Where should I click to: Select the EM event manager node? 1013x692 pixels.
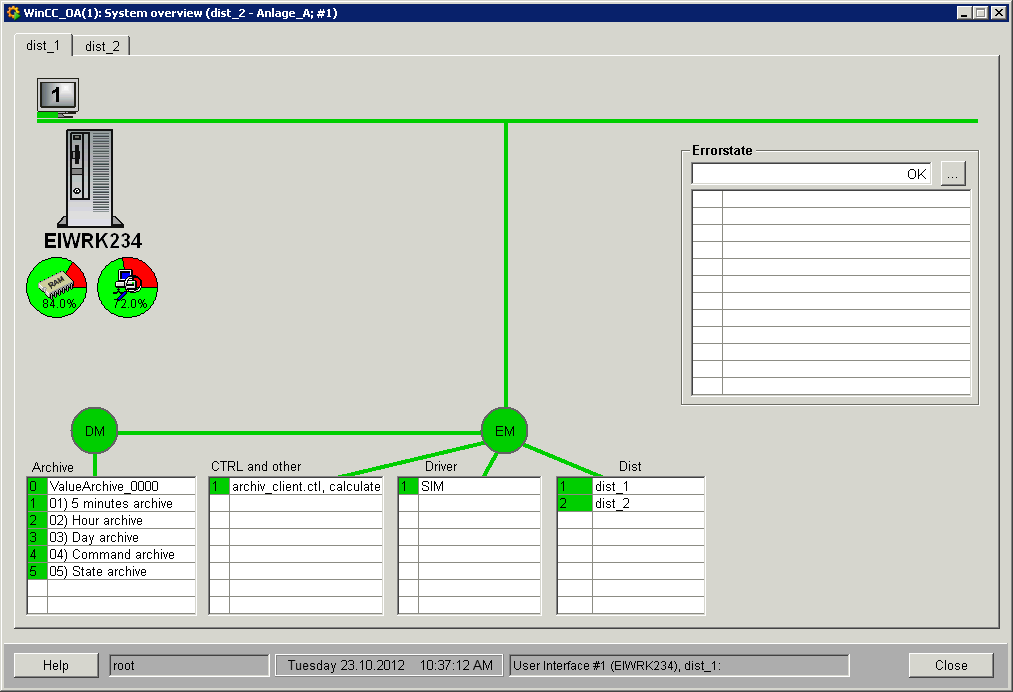coord(504,431)
